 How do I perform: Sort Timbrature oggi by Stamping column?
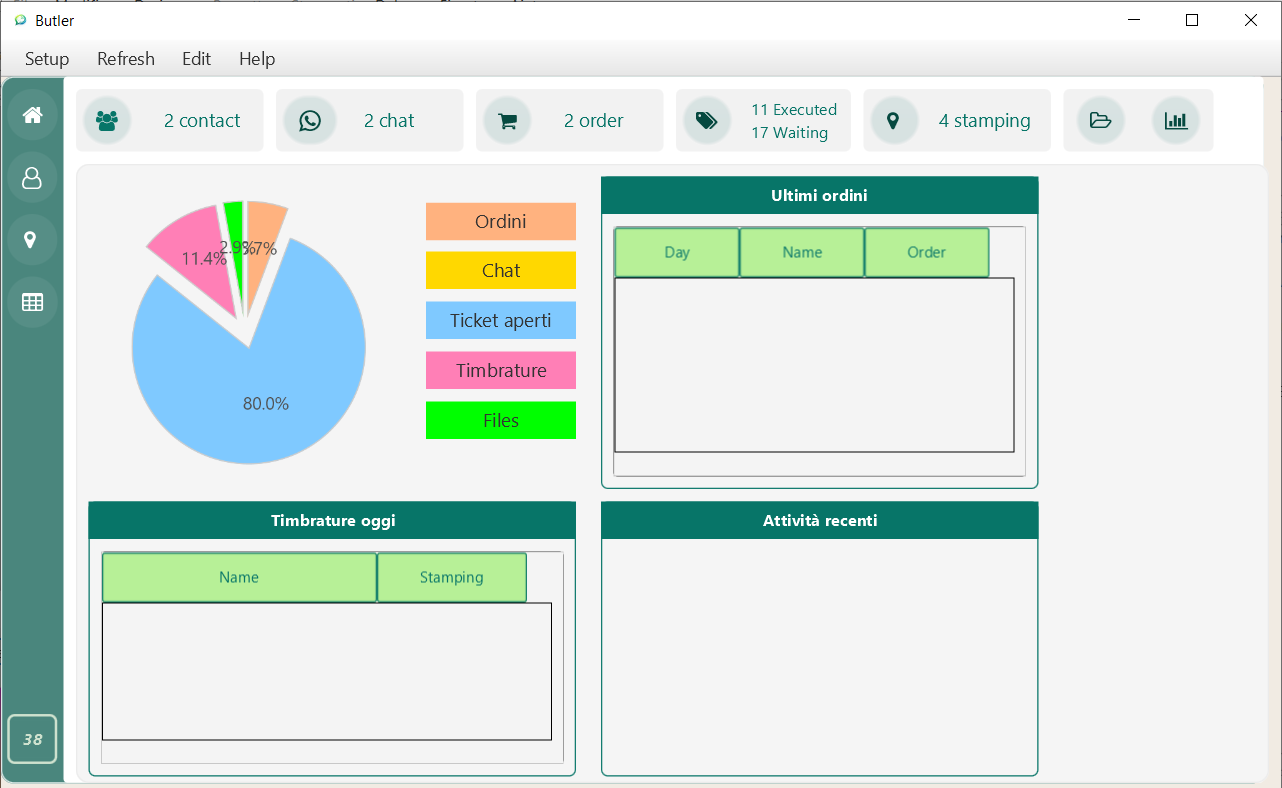pyautogui.click(x=452, y=578)
